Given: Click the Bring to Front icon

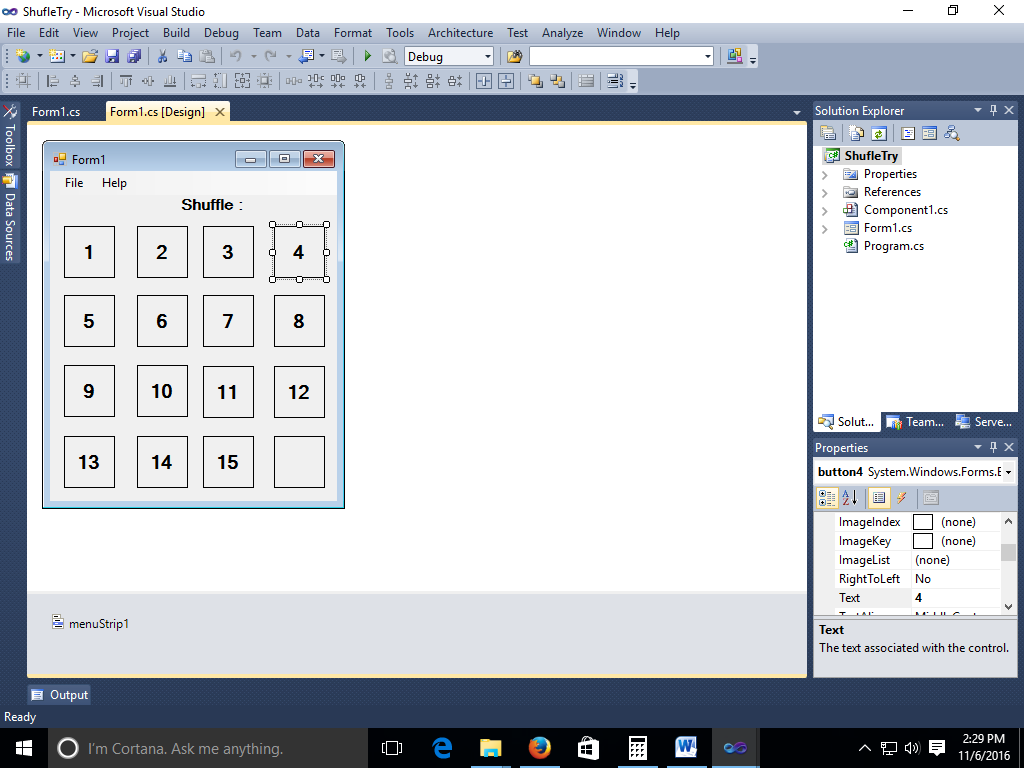Looking at the screenshot, I should click(x=536, y=81).
